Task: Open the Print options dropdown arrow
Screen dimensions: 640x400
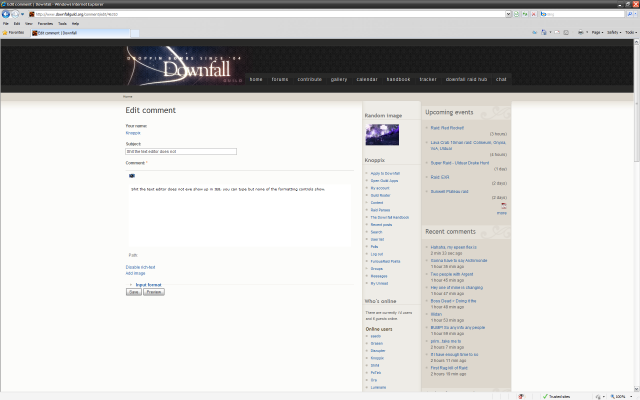Action: [x=587, y=33]
